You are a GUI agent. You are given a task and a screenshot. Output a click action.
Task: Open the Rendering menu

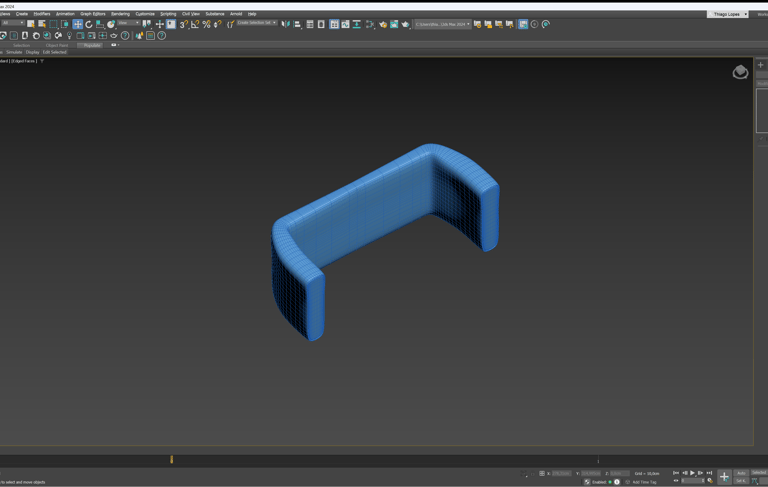pyautogui.click(x=120, y=14)
